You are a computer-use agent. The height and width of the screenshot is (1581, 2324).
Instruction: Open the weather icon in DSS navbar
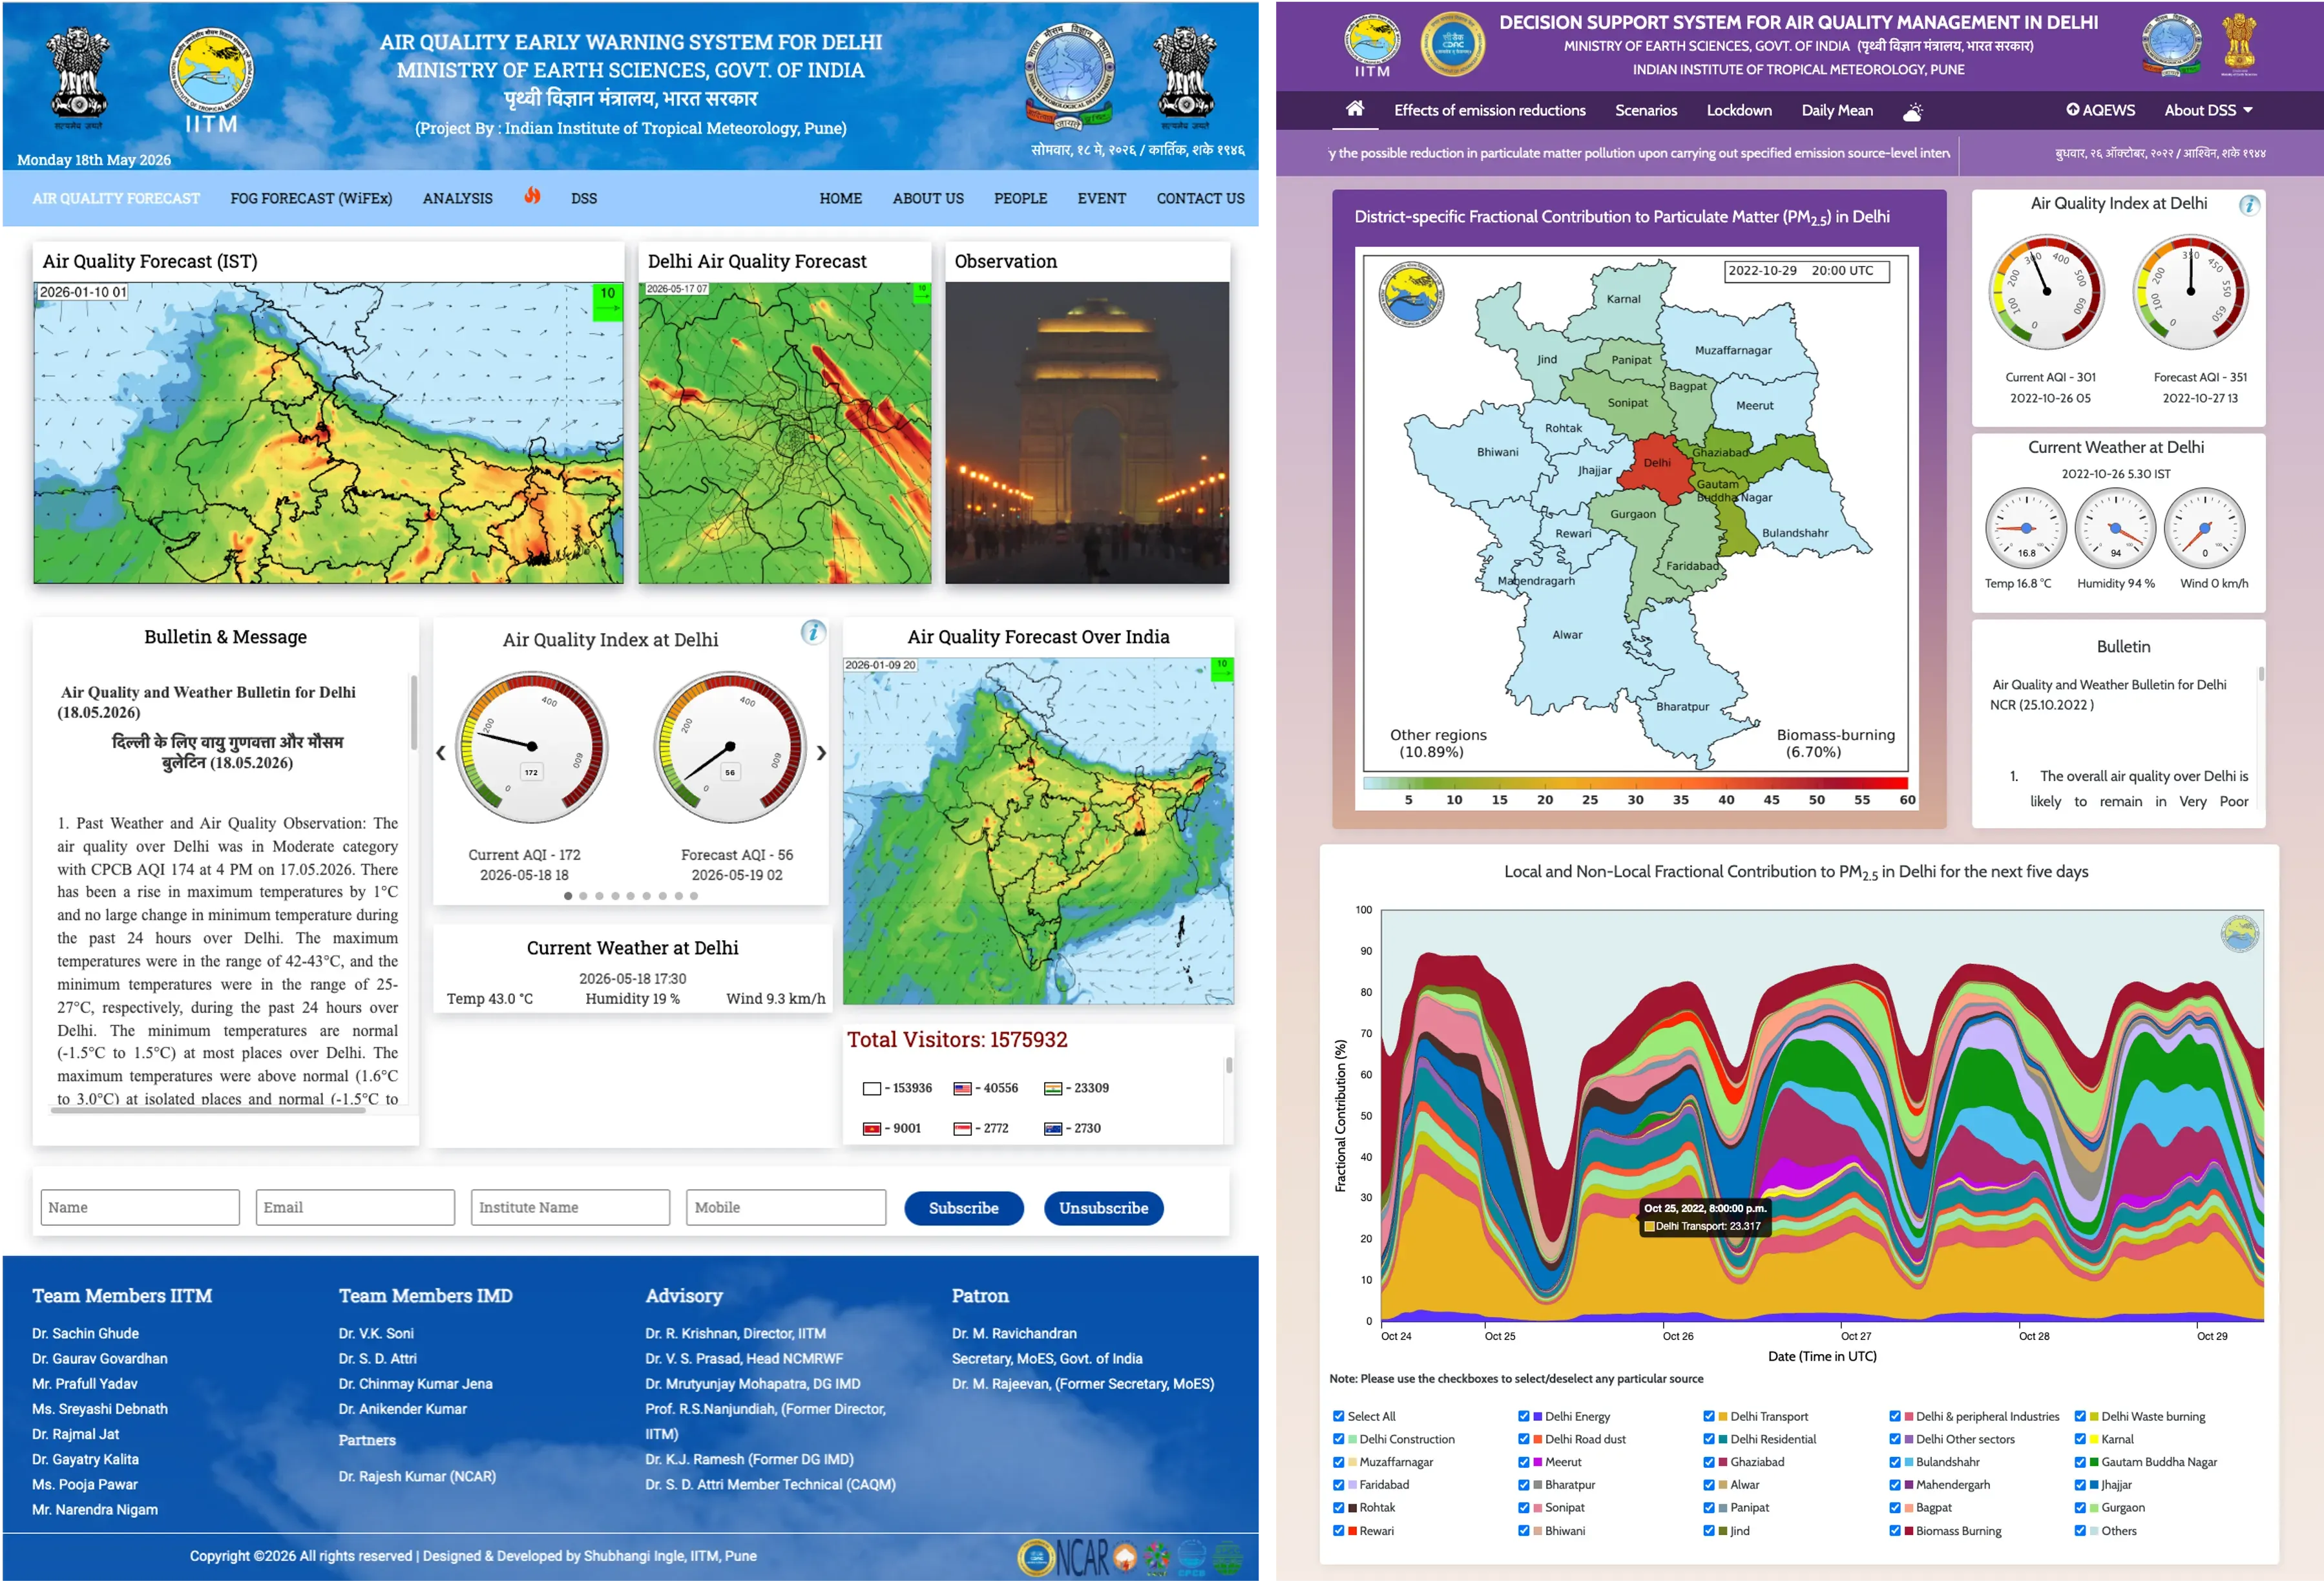(x=1912, y=111)
